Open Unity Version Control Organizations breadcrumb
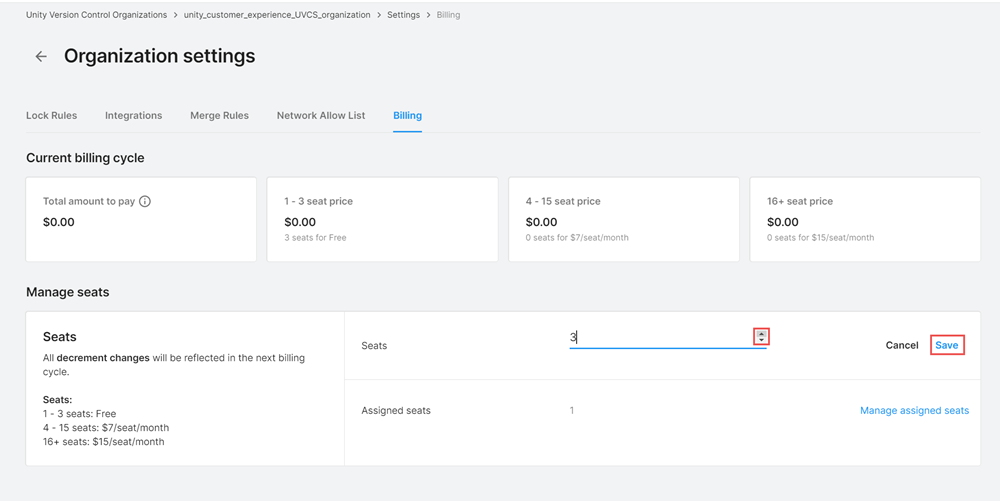The image size is (1000, 501). (98, 15)
